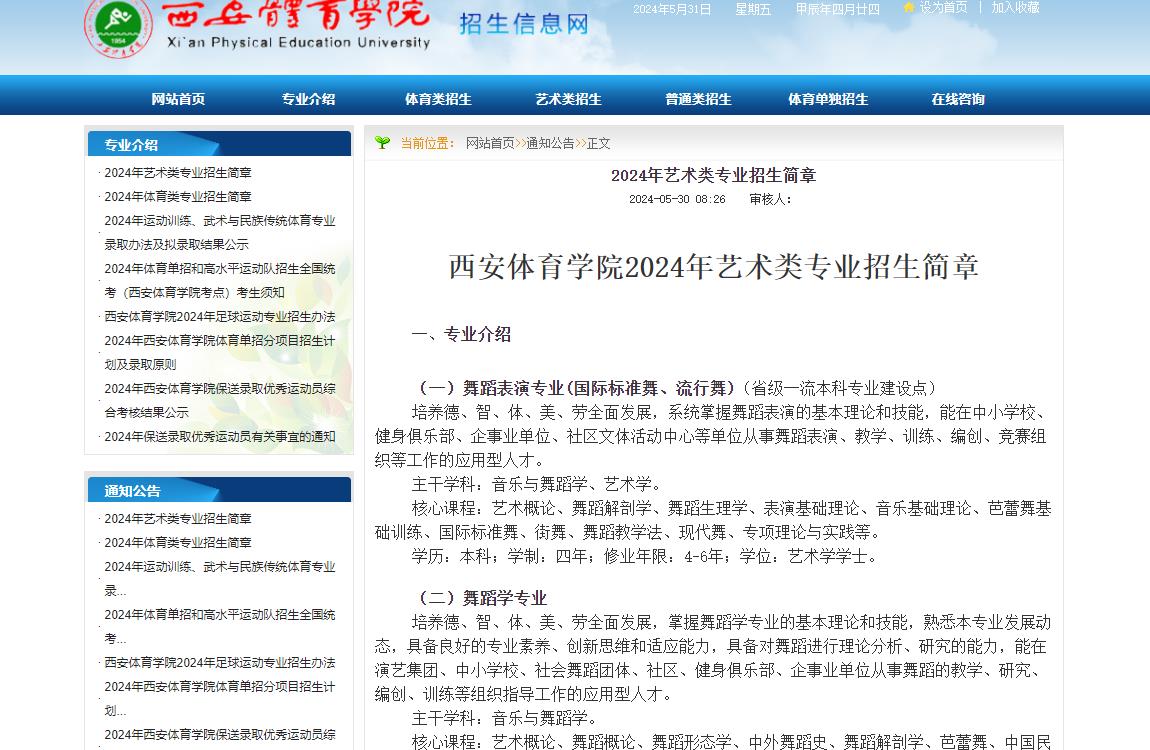Click the 专业介绍 sidebar panel header

pos(219,144)
